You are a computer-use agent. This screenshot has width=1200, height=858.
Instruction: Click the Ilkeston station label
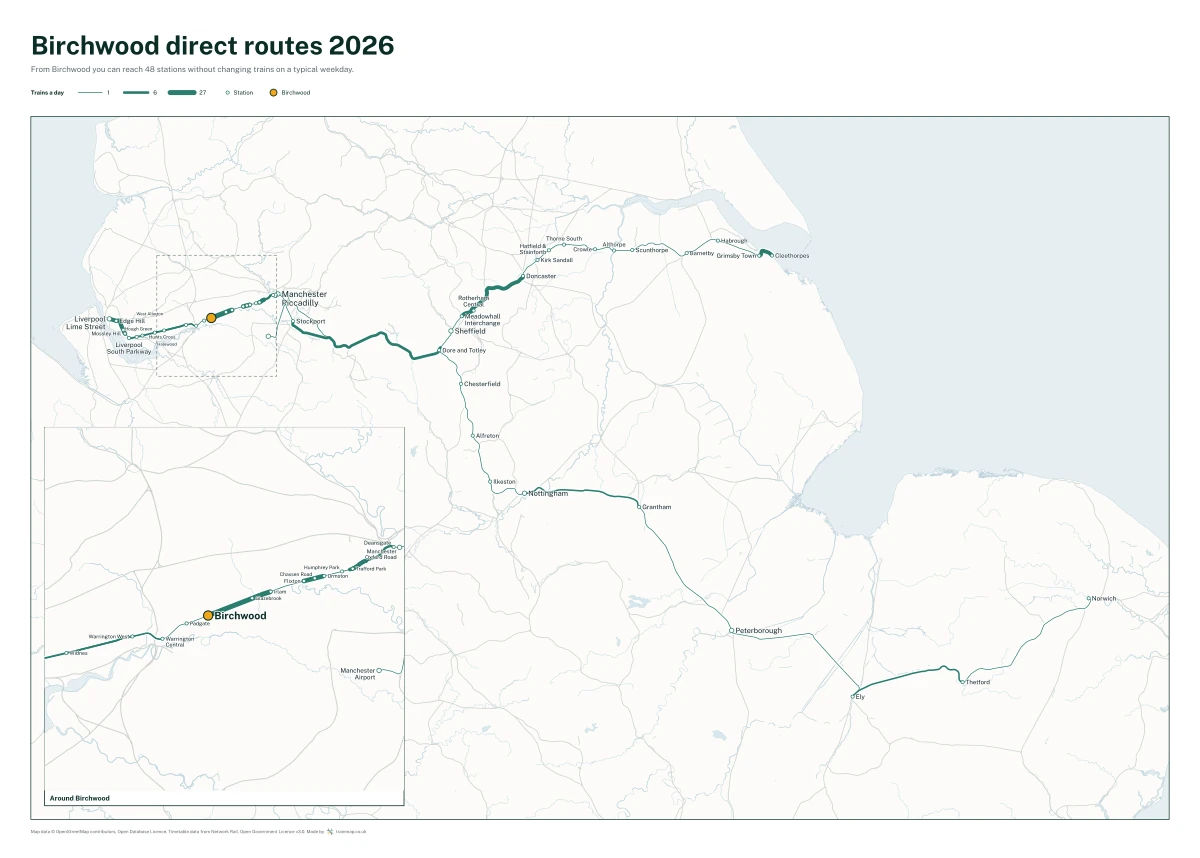pyautogui.click(x=505, y=482)
